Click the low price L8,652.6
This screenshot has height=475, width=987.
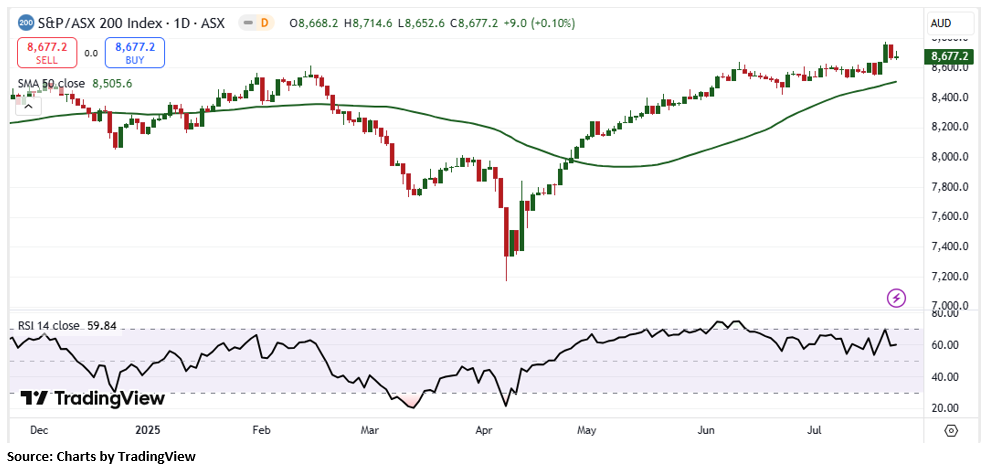420,23
